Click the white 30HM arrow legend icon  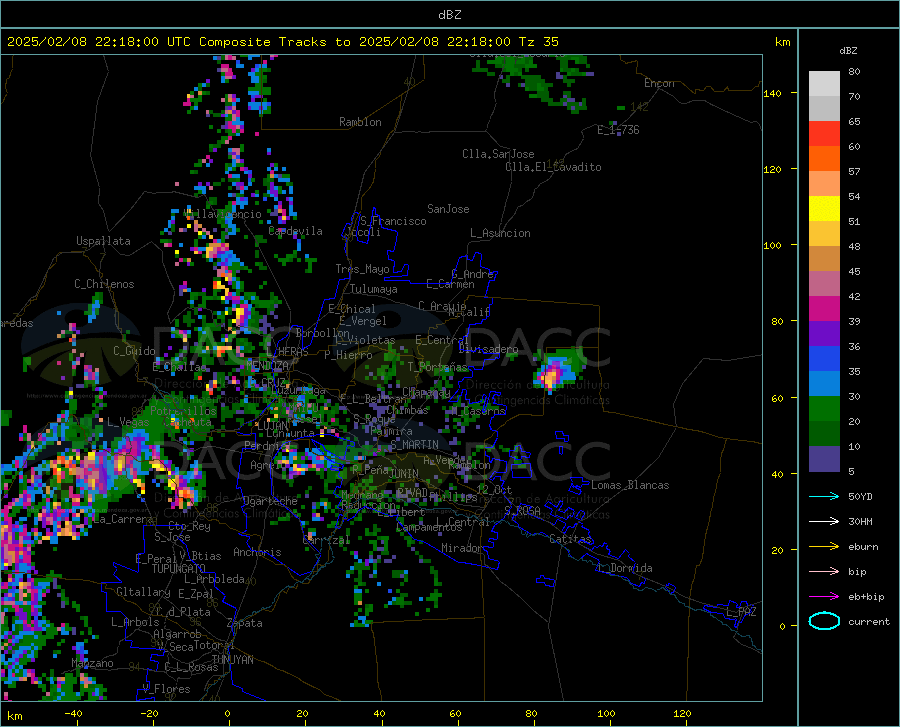coord(824,521)
